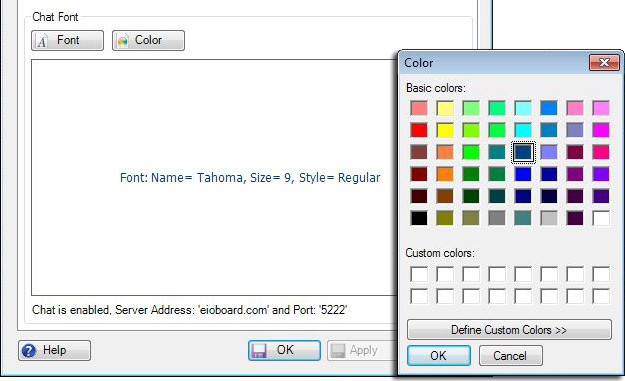Click the settings window OK button with disk icon
The image size is (625, 381).
click(284, 350)
